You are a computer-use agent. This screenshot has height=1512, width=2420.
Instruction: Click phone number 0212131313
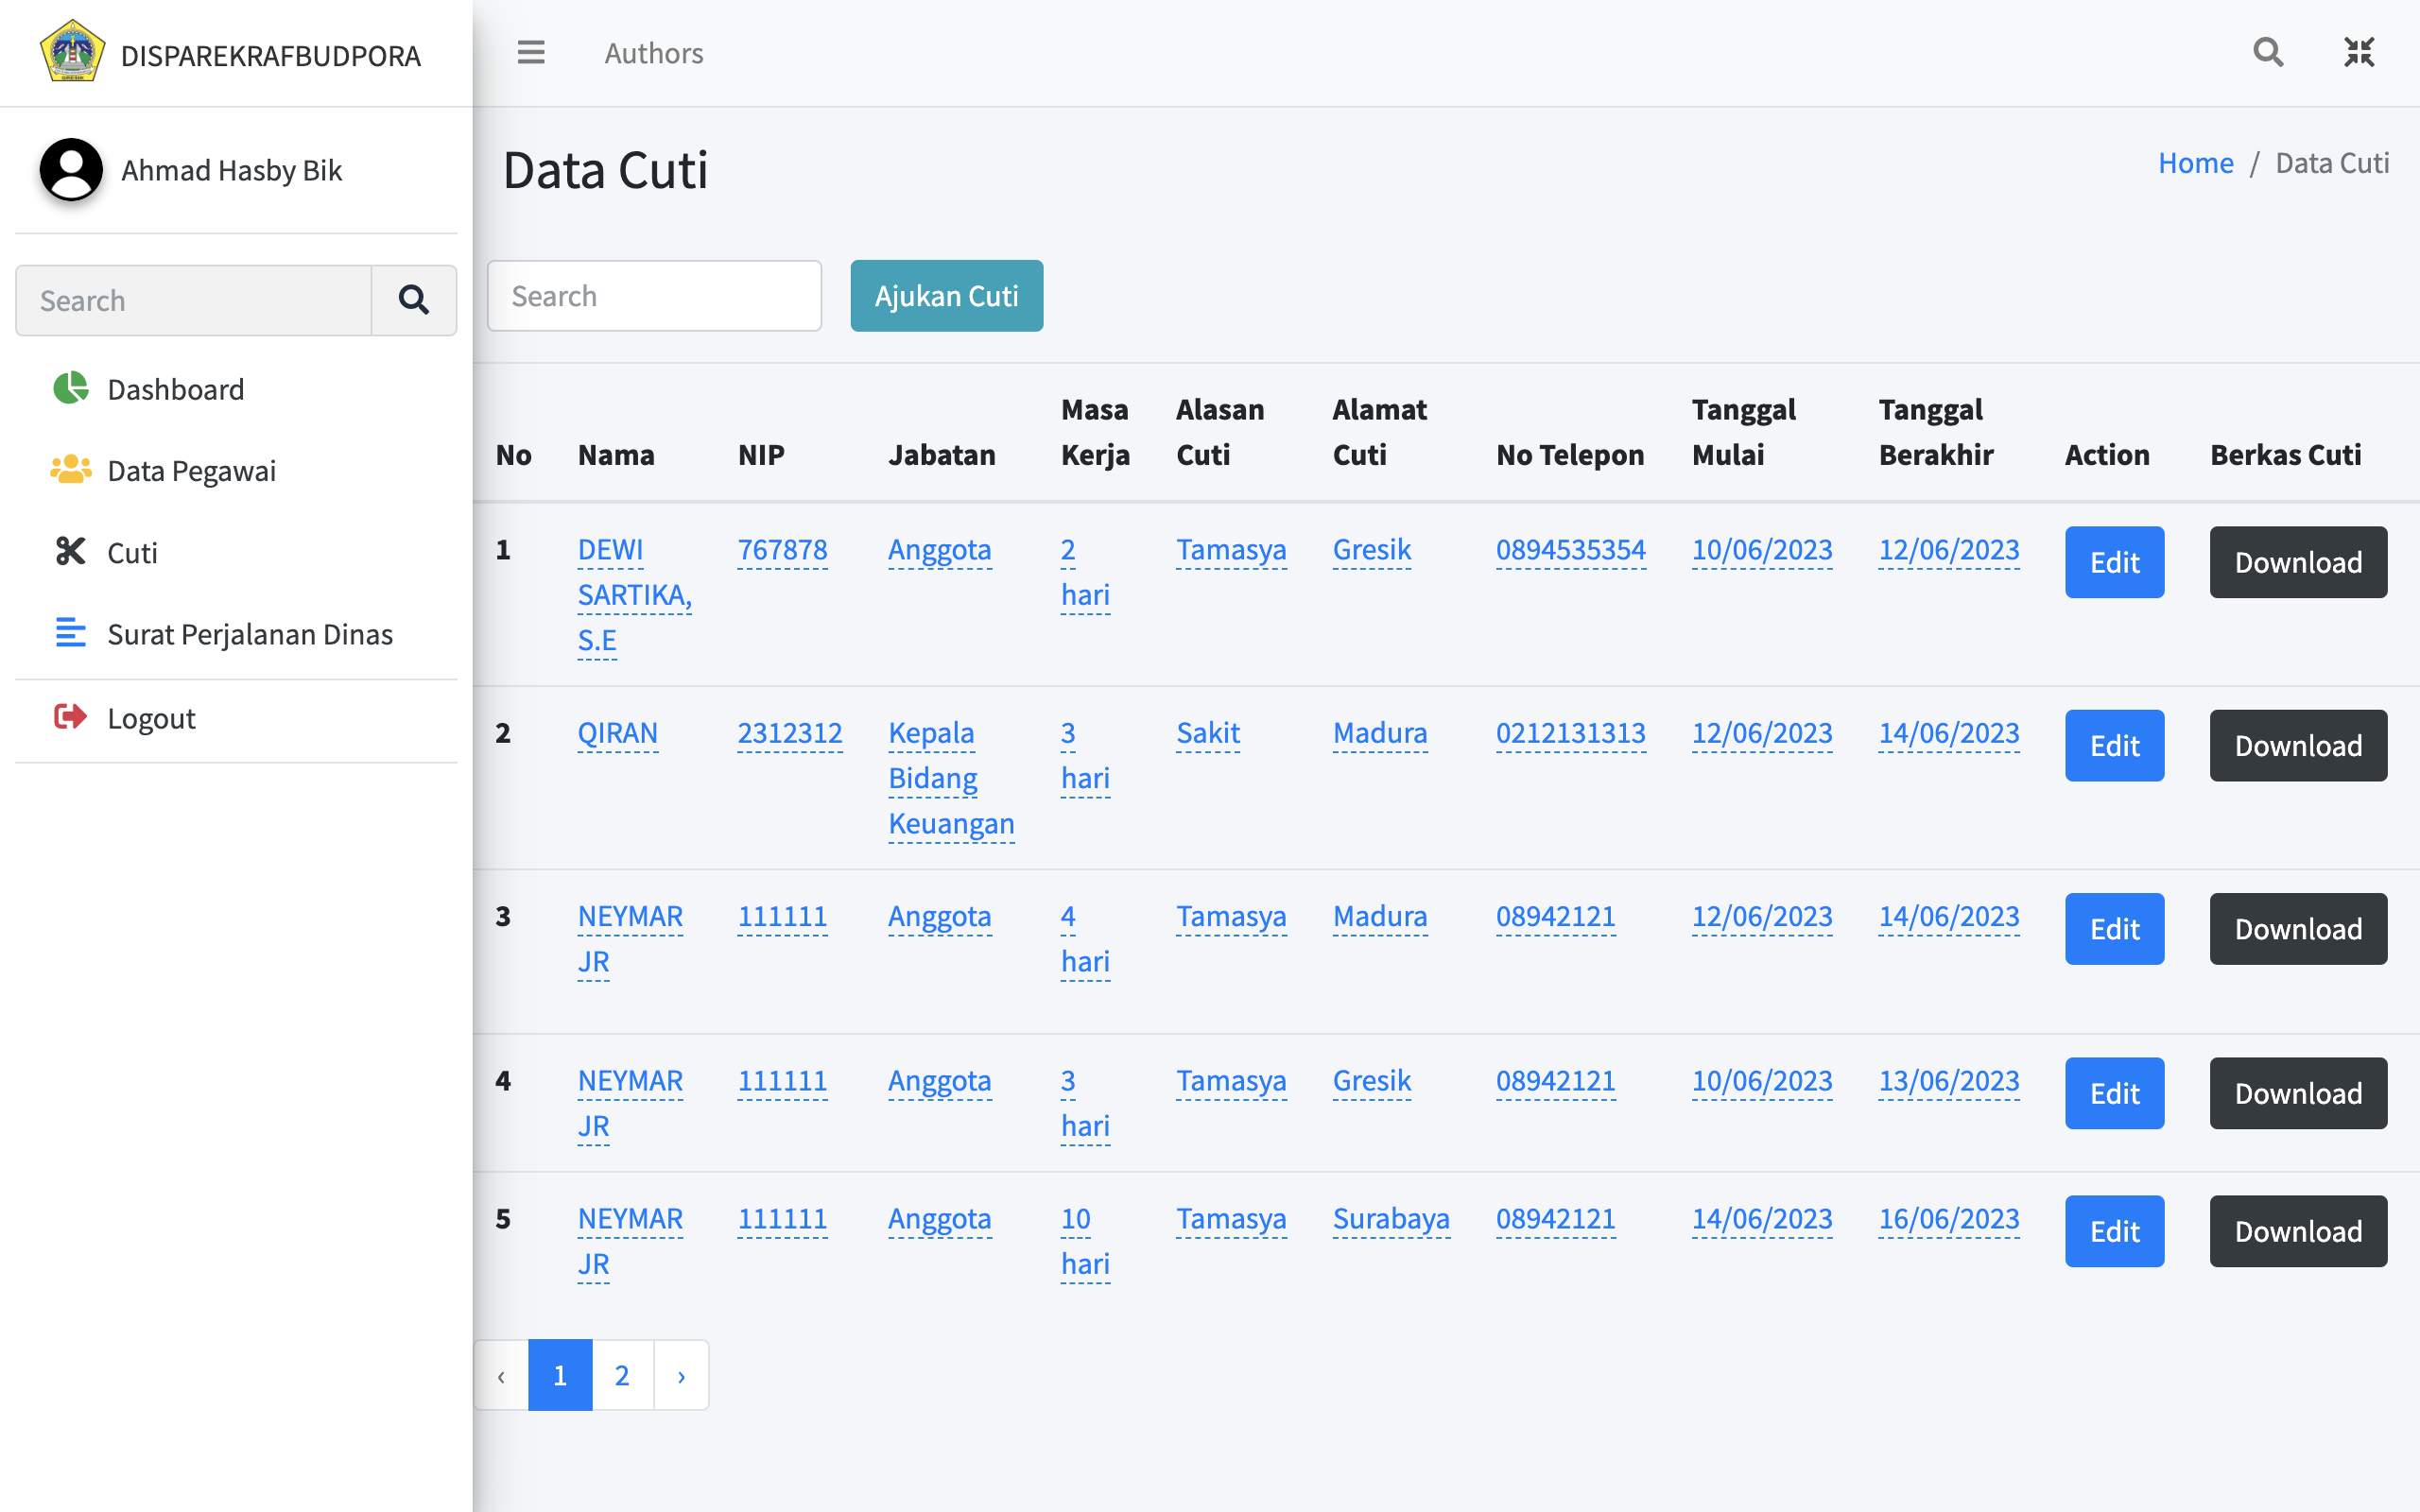coord(1570,733)
